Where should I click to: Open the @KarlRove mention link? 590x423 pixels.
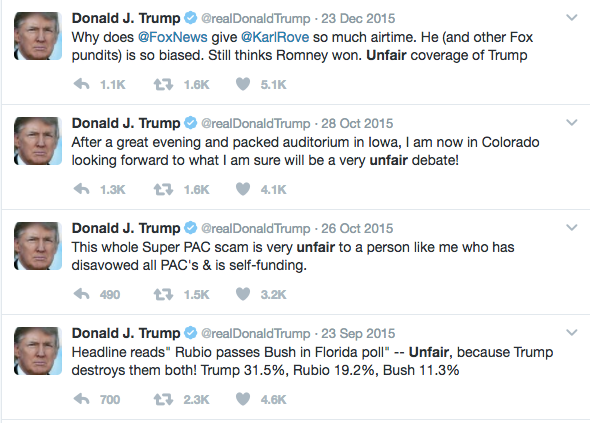pyautogui.click(x=275, y=37)
